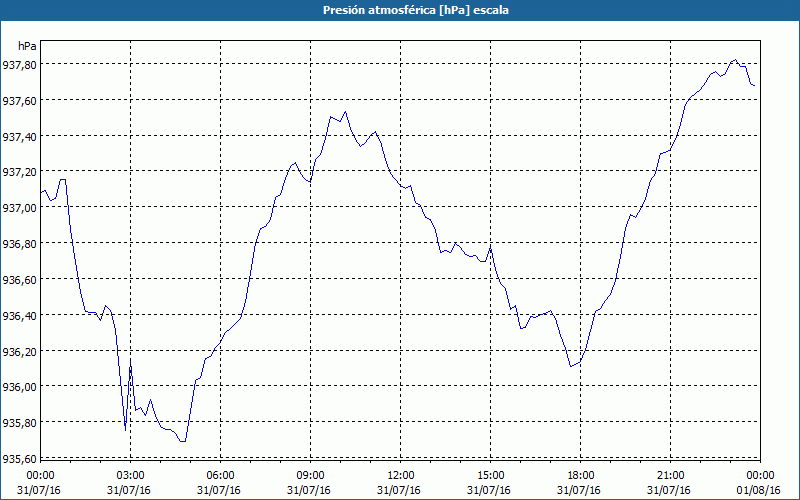Select the 06:00 time axis label
The image size is (800, 500).
(x=220, y=476)
